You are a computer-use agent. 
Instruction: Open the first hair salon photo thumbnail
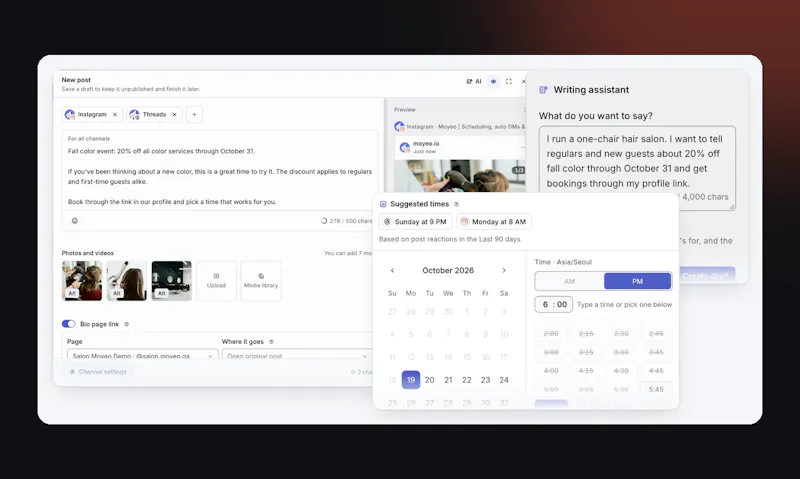82,281
